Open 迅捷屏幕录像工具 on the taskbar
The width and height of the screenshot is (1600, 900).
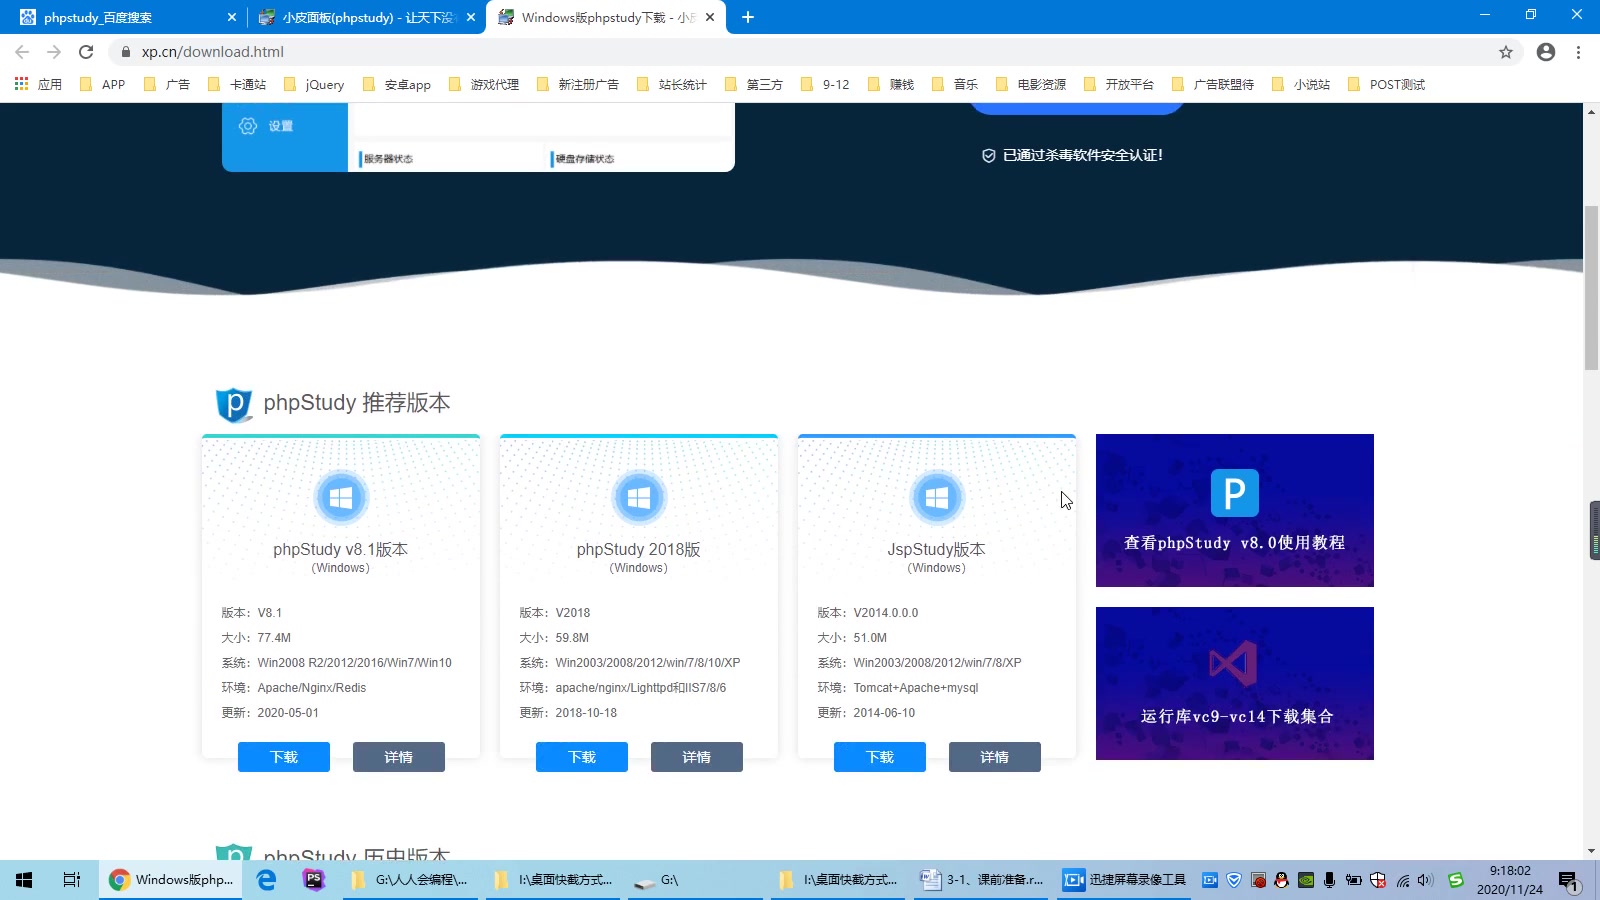point(1125,880)
